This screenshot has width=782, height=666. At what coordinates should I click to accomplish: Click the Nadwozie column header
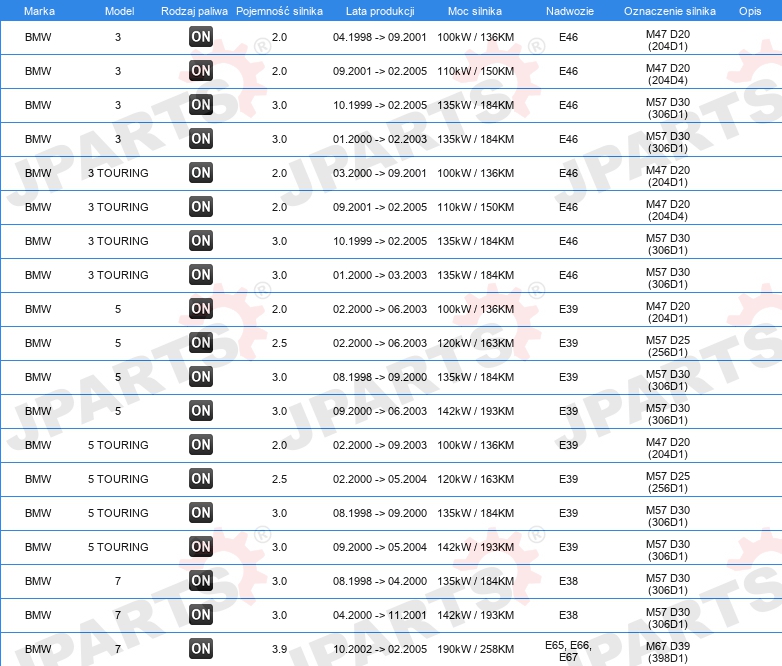tap(570, 11)
